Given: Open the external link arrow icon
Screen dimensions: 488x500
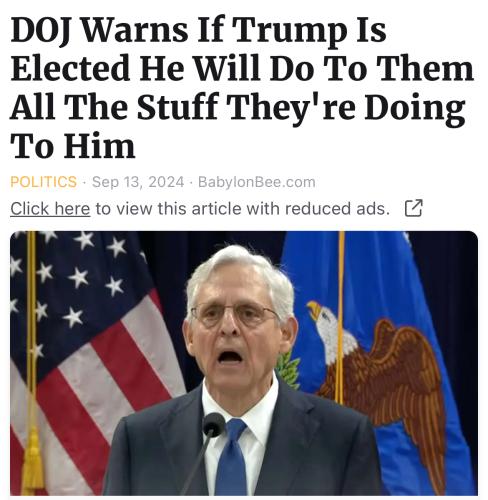Looking at the screenshot, I should pyautogui.click(x=413, y=208).
